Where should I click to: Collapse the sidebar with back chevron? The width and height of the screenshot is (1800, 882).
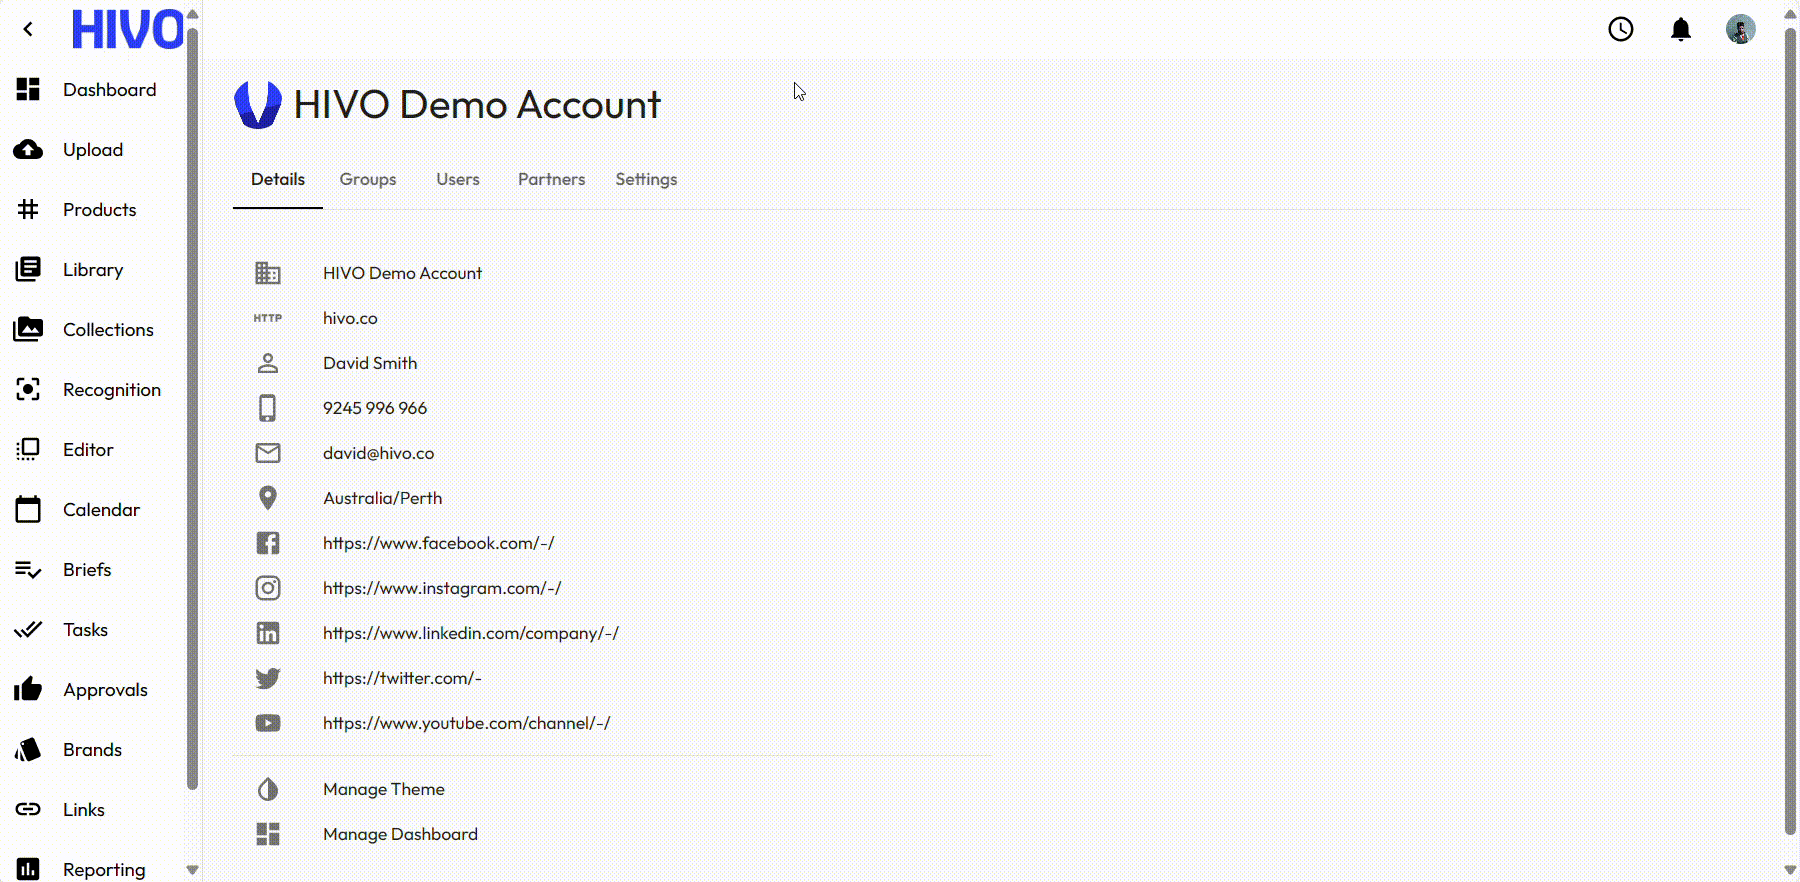28,30
